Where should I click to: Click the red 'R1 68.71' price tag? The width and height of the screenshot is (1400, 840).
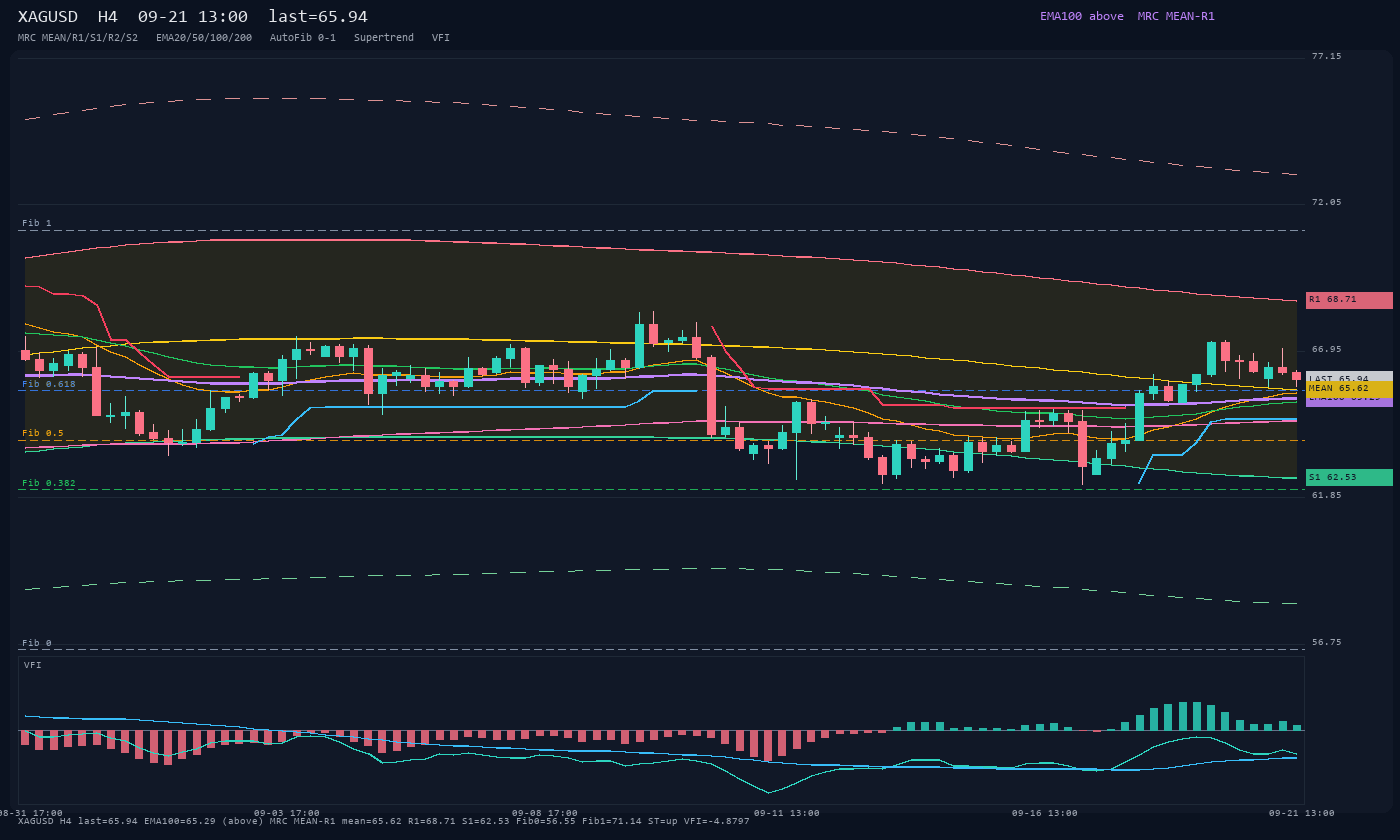pyautogui.click(x=1349, y=300)
